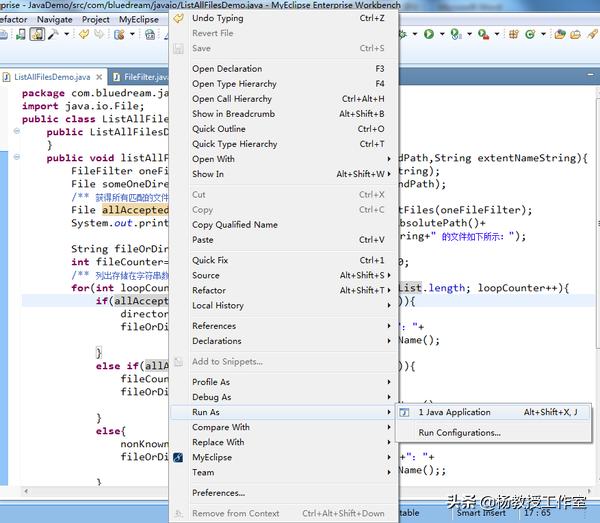Click the Java Application launch icon
This screenshot has width=600, height=523.
[405, 412]
